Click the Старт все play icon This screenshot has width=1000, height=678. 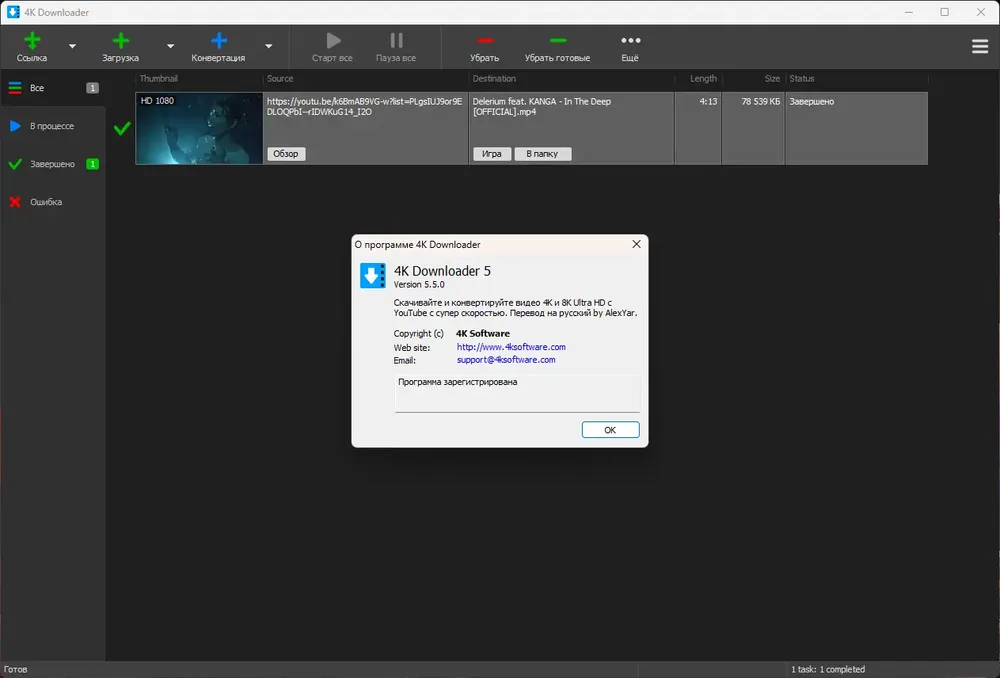333,41
